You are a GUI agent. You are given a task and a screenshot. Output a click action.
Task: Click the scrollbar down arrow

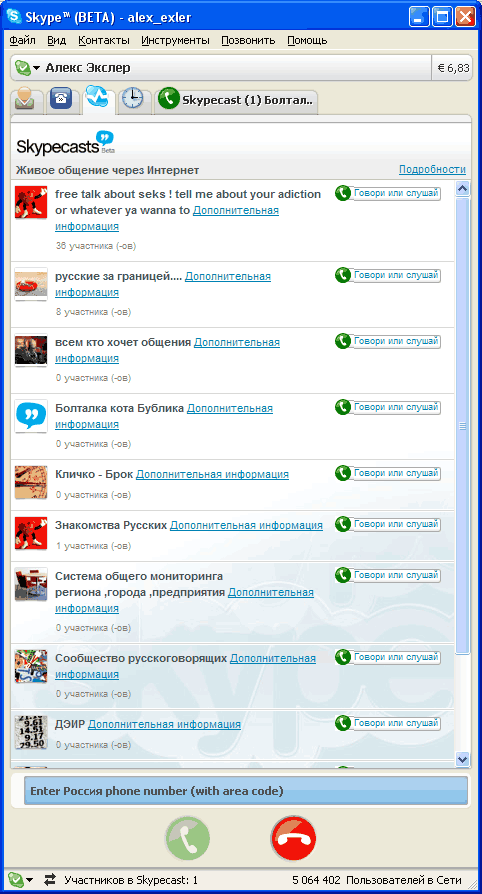(x=463, y=759)
